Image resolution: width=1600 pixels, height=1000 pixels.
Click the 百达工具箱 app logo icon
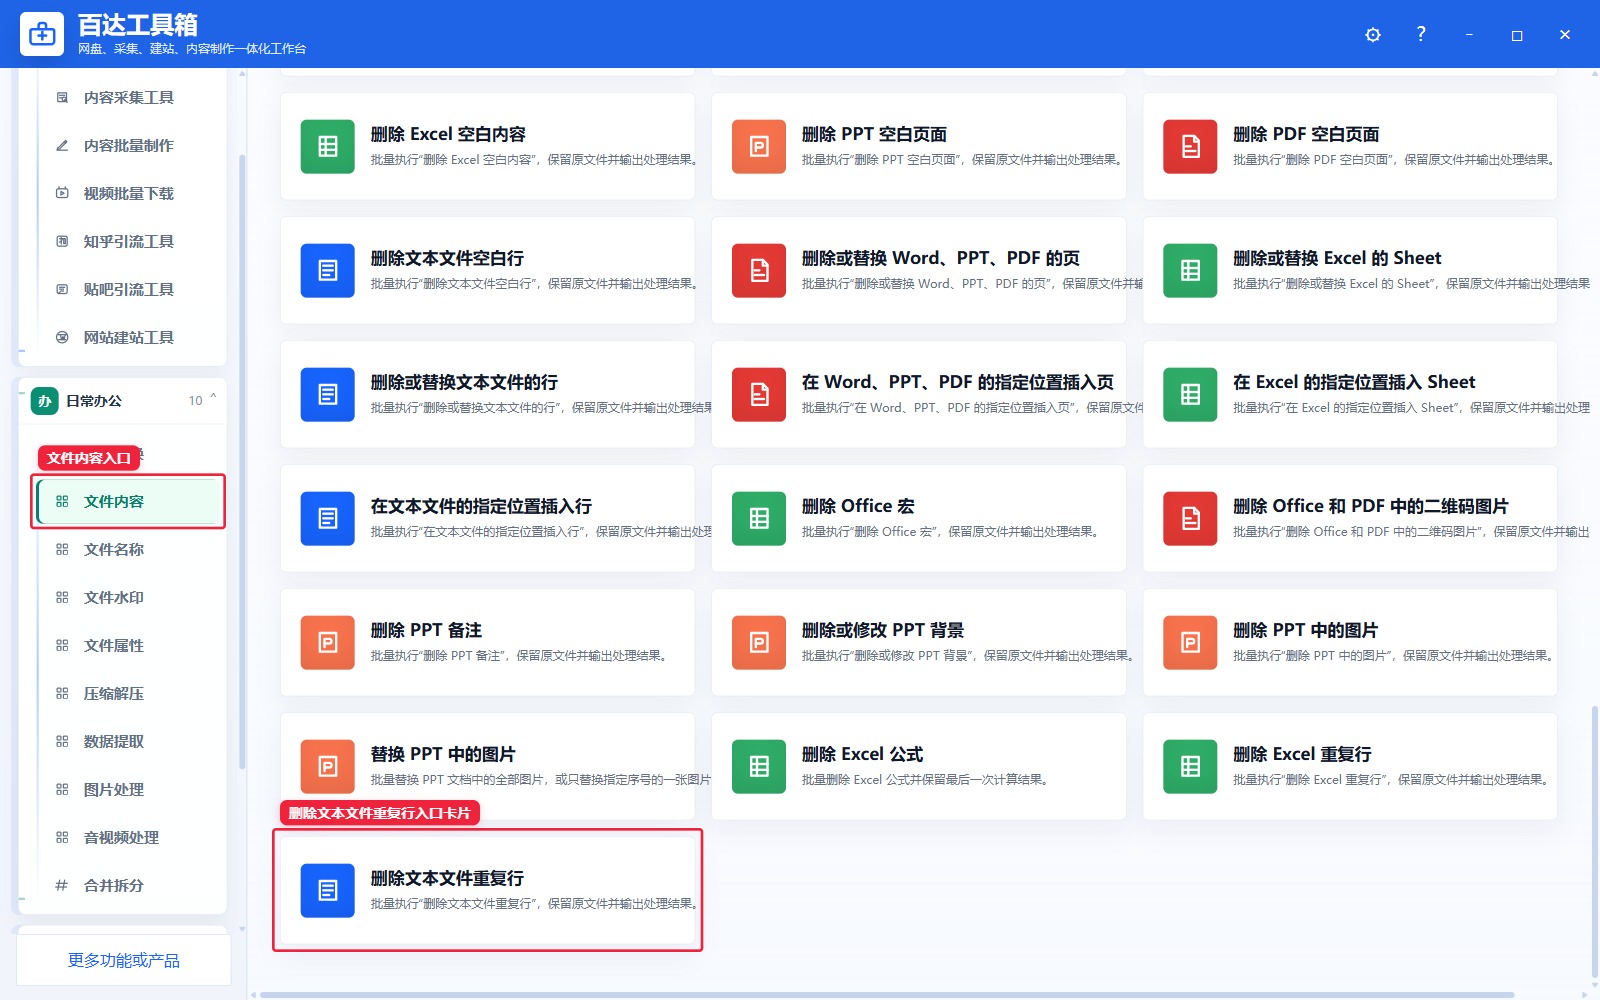click(42, 34)
